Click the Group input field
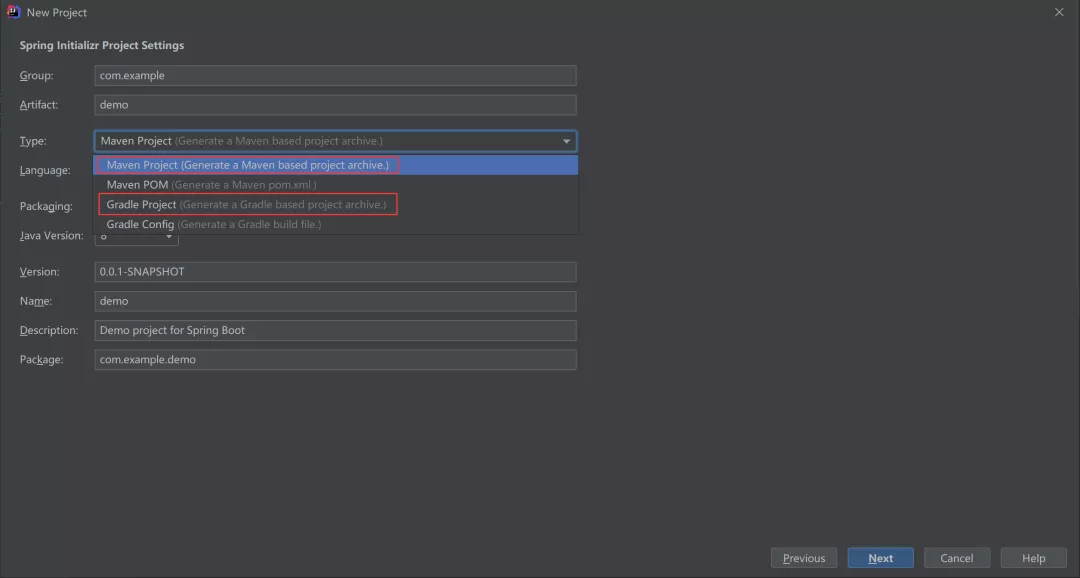Screen dimensions: 1080x578 pos(335,75)
